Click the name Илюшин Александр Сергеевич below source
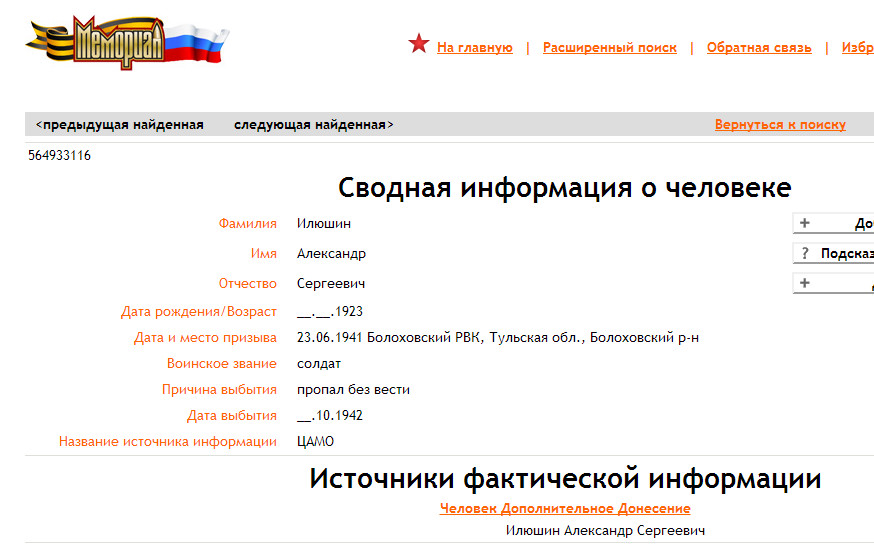This screenshot has height=550, width=874. pos(605,531)
